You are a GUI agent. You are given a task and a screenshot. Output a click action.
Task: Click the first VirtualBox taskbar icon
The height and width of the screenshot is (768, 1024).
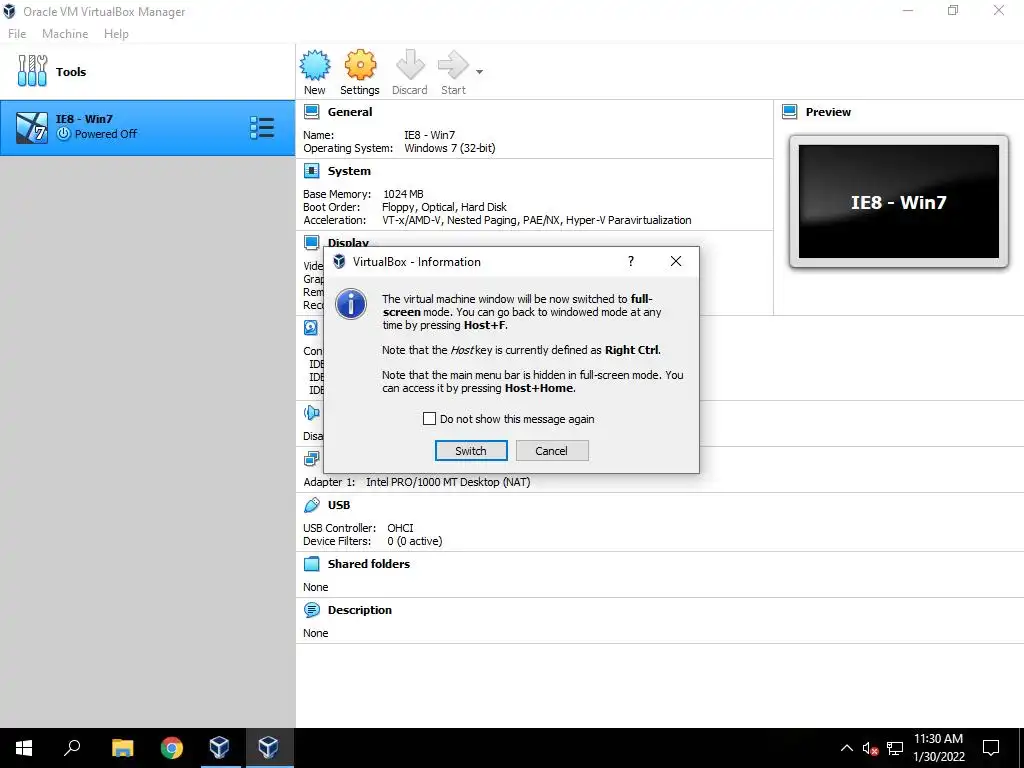coord(219,748)
